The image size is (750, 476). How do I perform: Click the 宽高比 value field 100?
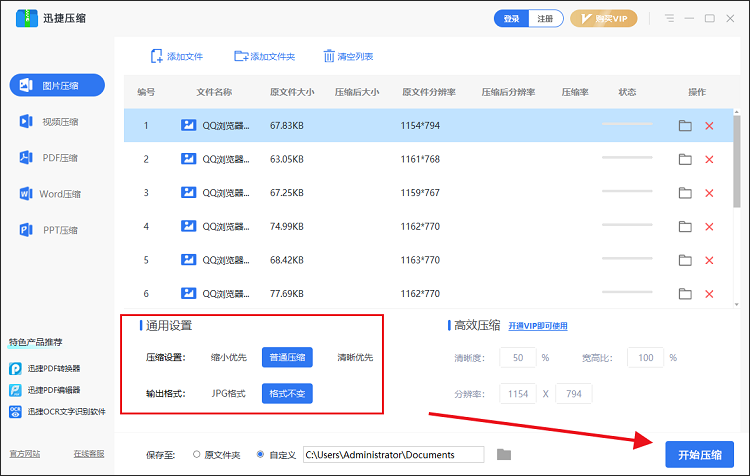click(645, 357)
